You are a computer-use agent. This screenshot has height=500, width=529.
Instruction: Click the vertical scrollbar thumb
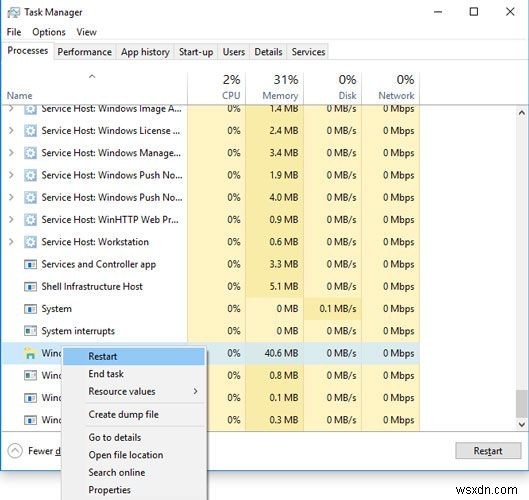(522, 404)
